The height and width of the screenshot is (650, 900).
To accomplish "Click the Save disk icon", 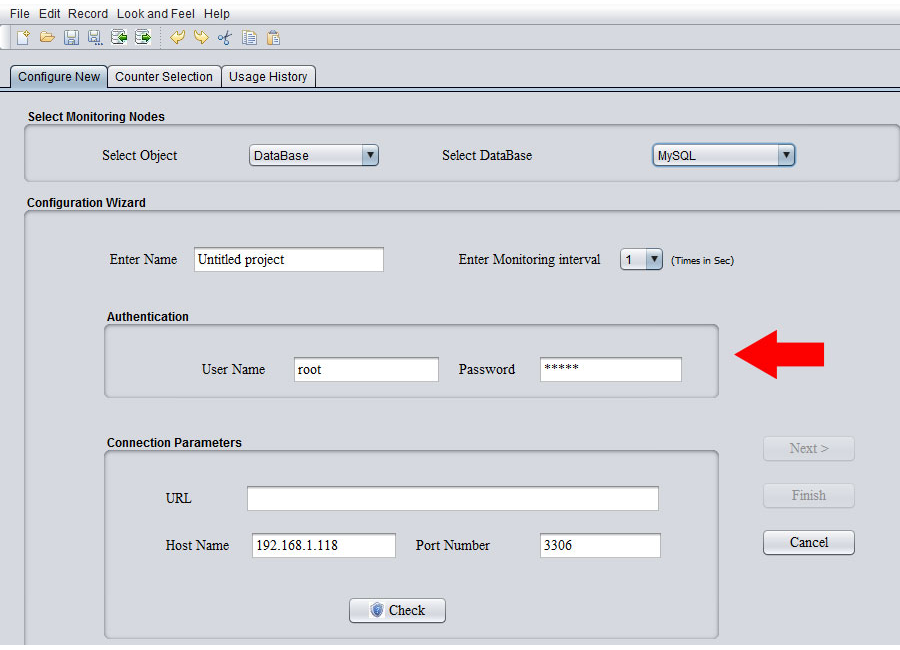I will [x=71, y=37].
